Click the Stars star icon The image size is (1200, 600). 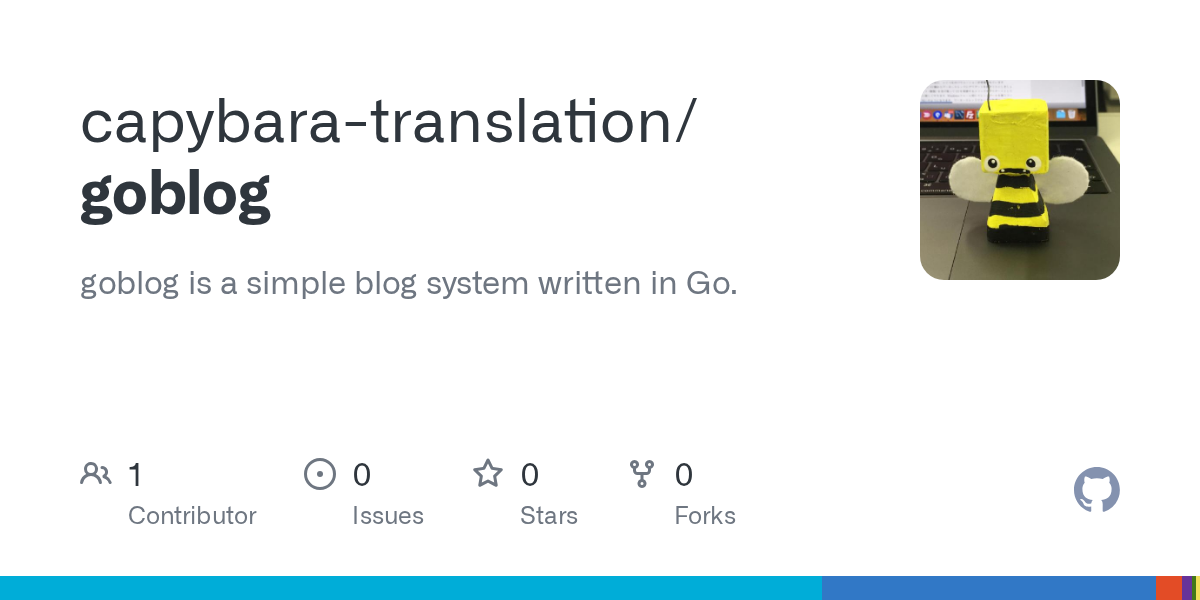488,474
